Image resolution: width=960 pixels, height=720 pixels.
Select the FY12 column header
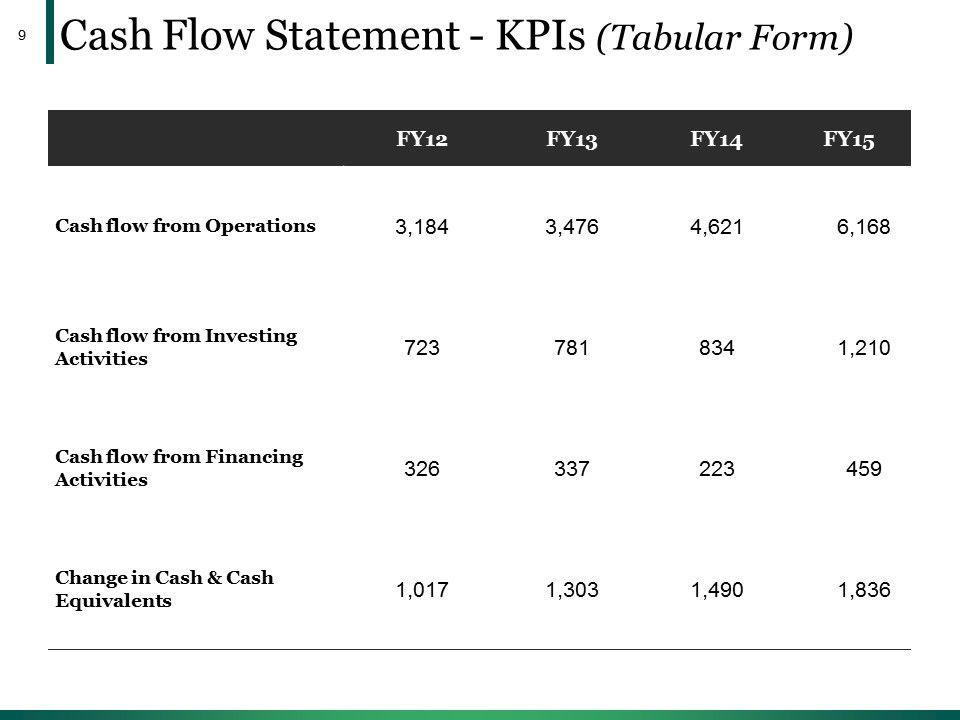[x=421, y=140]
